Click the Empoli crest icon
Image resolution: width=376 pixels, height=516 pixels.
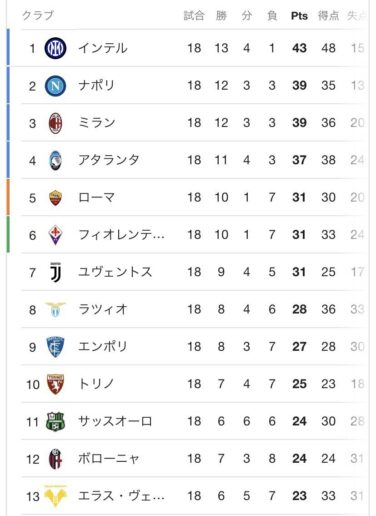[55, 347]
